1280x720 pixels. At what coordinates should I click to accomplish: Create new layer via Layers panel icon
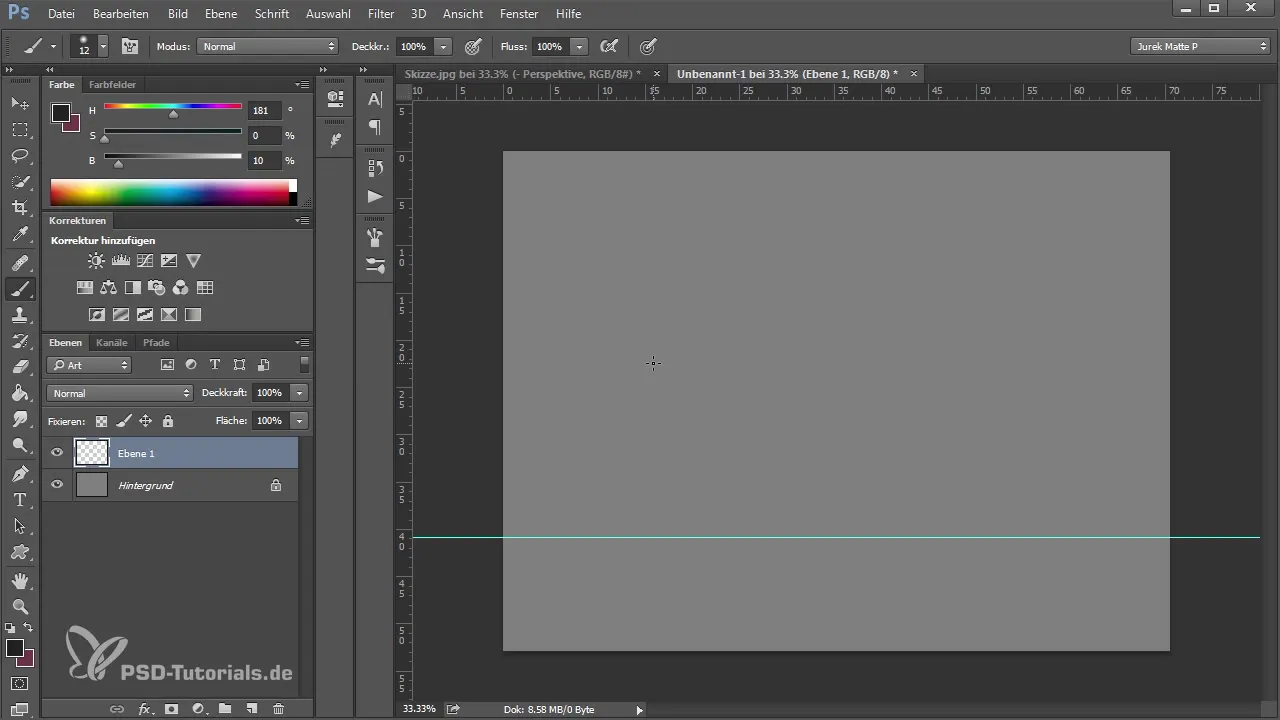(x=252, y=708)
